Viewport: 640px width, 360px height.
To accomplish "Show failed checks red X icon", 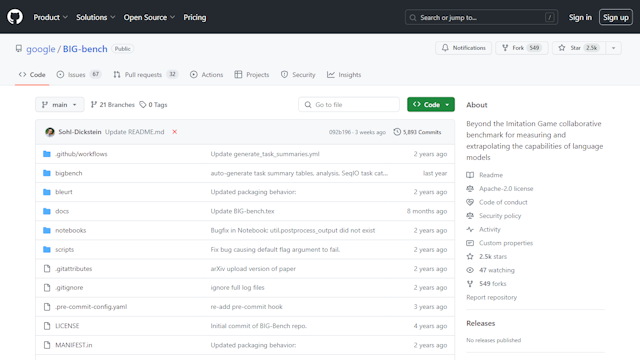I will (x=175, y=132).
